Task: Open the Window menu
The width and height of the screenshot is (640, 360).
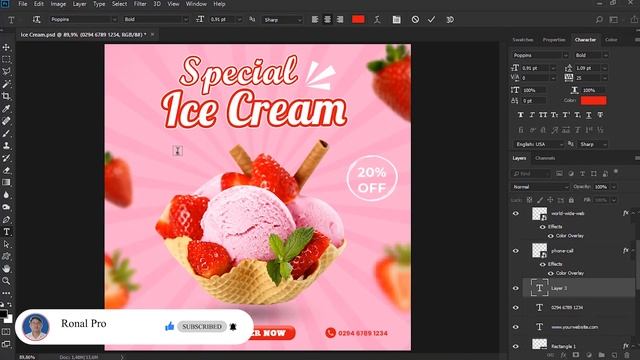Action: [x=196, y=4]
